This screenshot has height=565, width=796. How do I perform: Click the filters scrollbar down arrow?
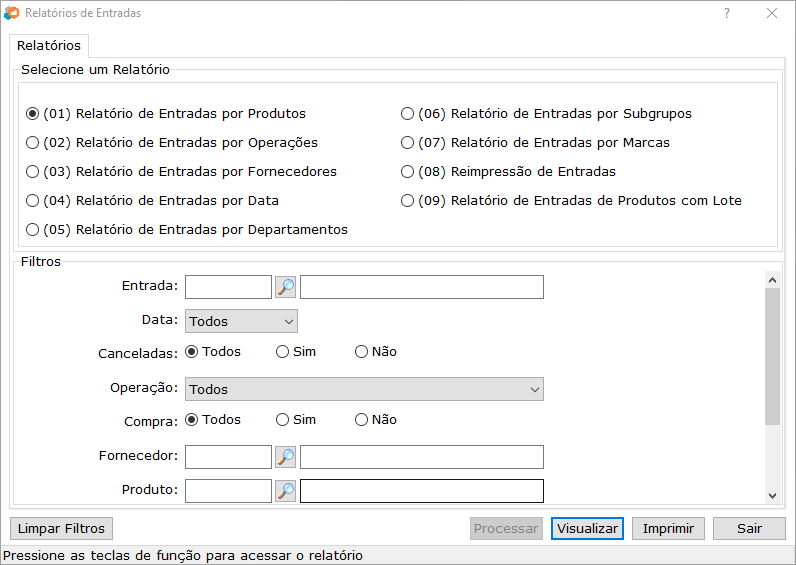(x=772, y=495)
